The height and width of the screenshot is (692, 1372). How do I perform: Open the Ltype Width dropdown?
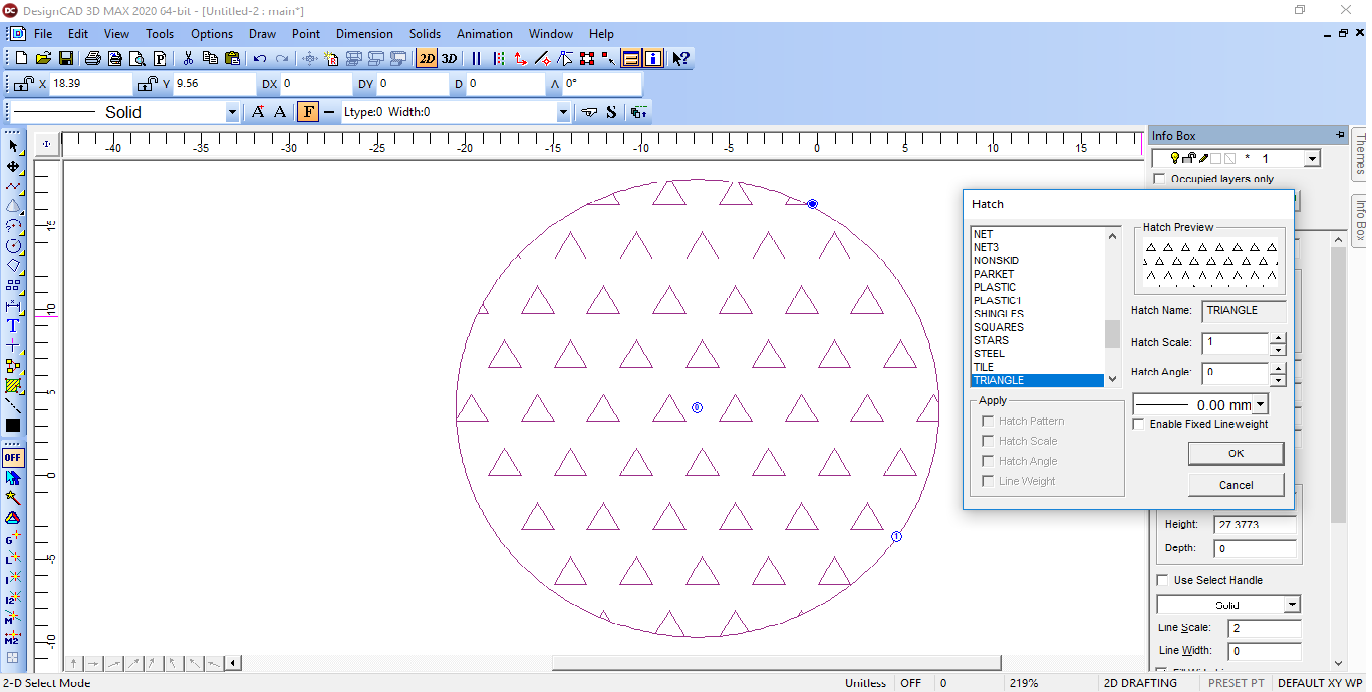point(563,112)
